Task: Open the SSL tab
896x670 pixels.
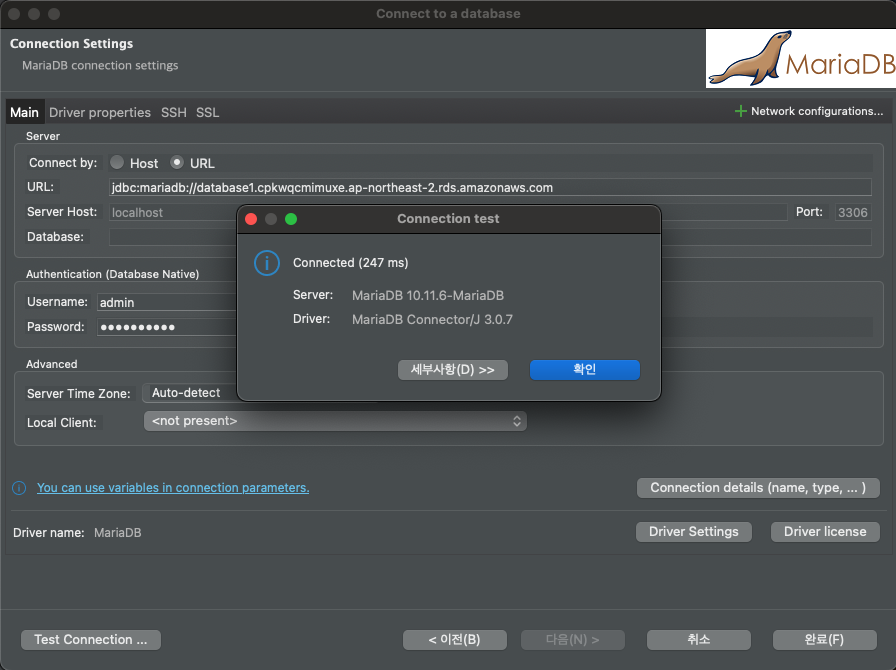Action: tap(207, 112)
